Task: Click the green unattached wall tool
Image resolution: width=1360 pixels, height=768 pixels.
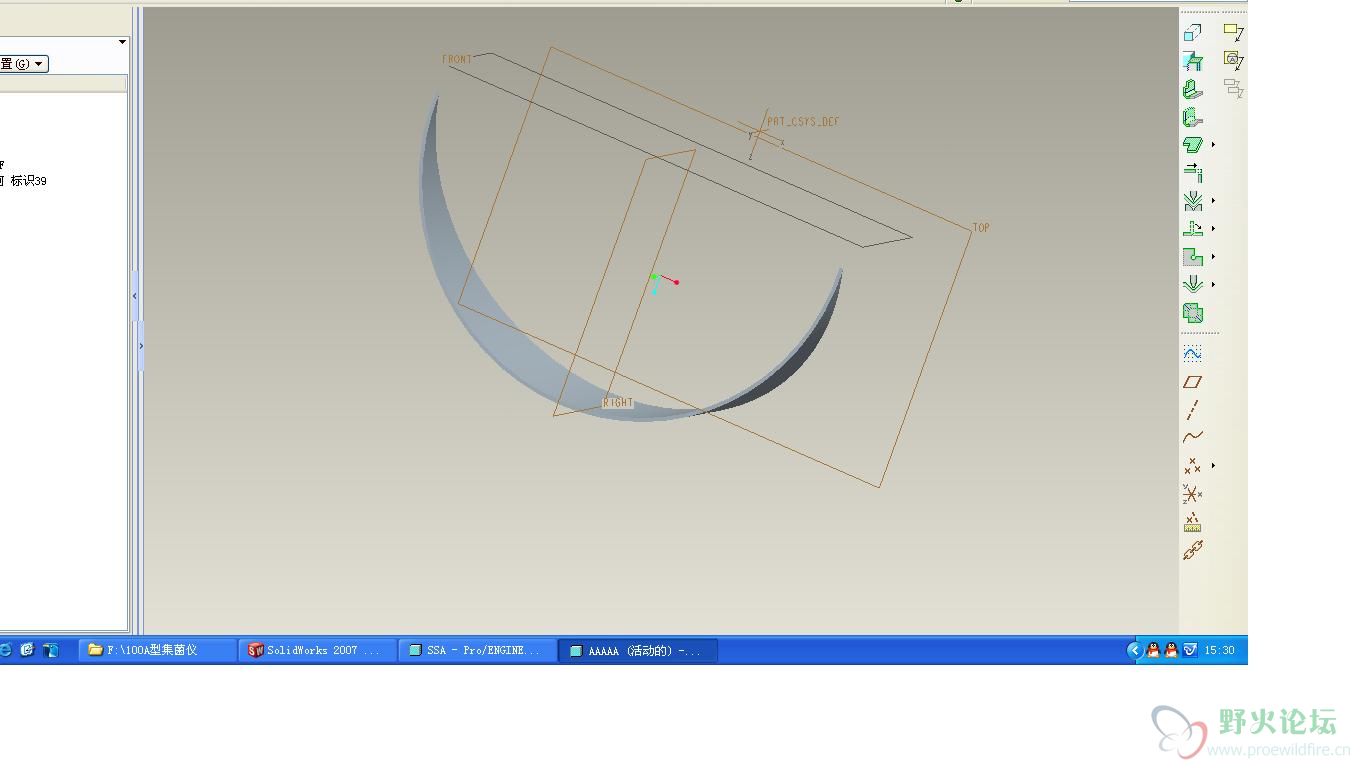Action: point(1192,145)
